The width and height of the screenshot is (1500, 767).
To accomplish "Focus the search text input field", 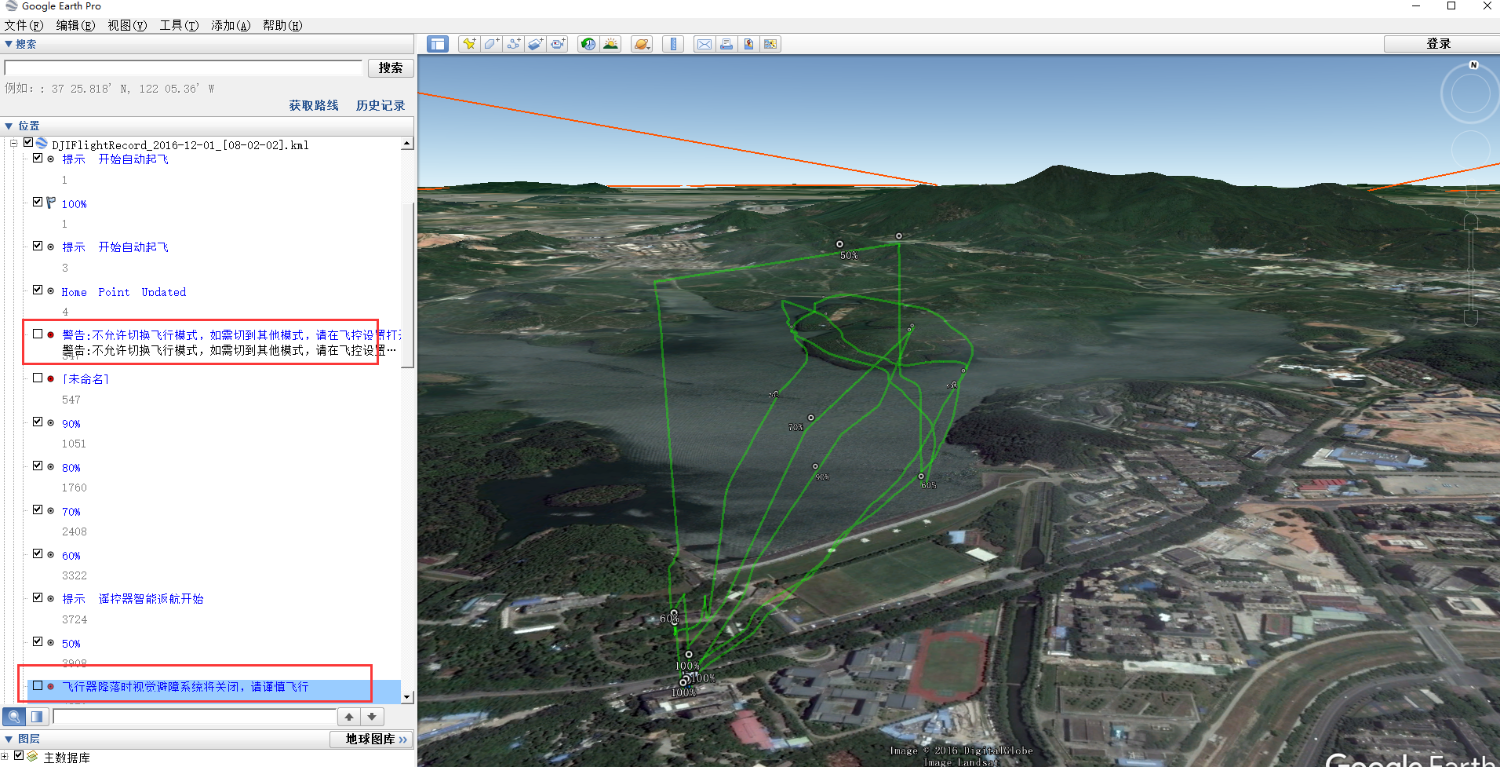I will [x=183, y=68].
